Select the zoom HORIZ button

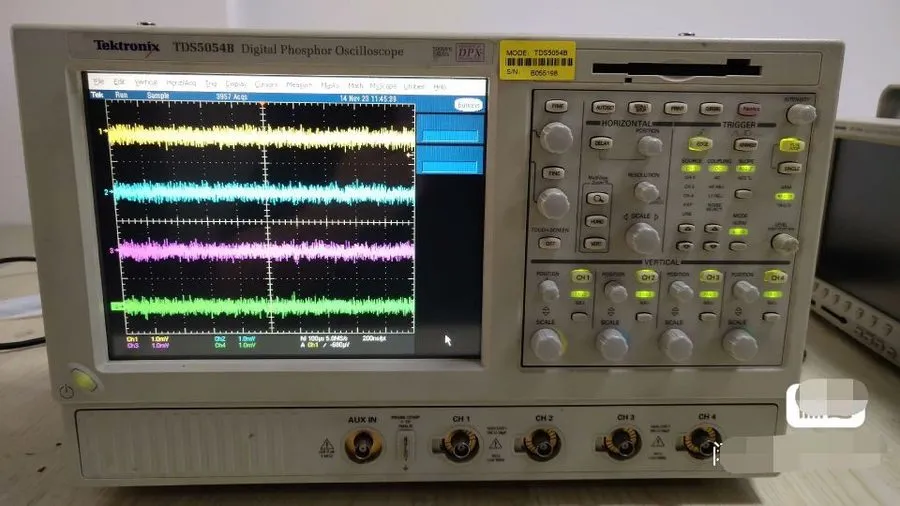click(596, 221)
